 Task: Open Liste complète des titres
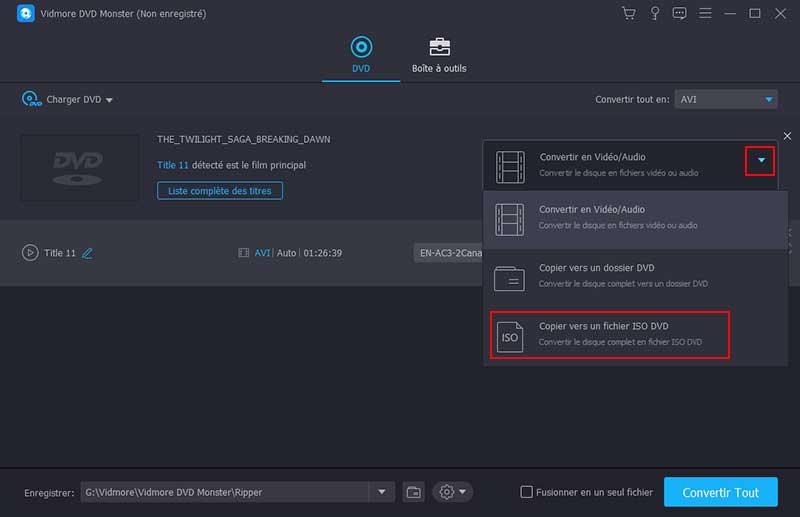tap(220, 190)
